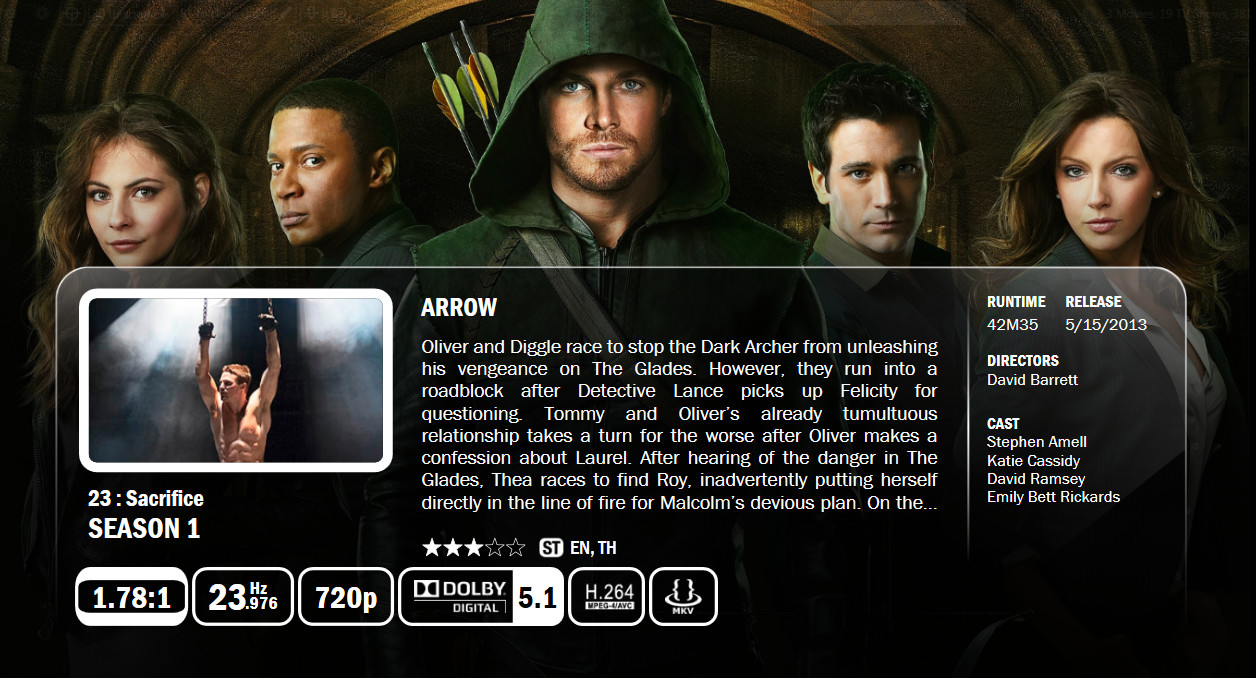Click the ARROW show title

pyautogui.click(x=459, y=307)
